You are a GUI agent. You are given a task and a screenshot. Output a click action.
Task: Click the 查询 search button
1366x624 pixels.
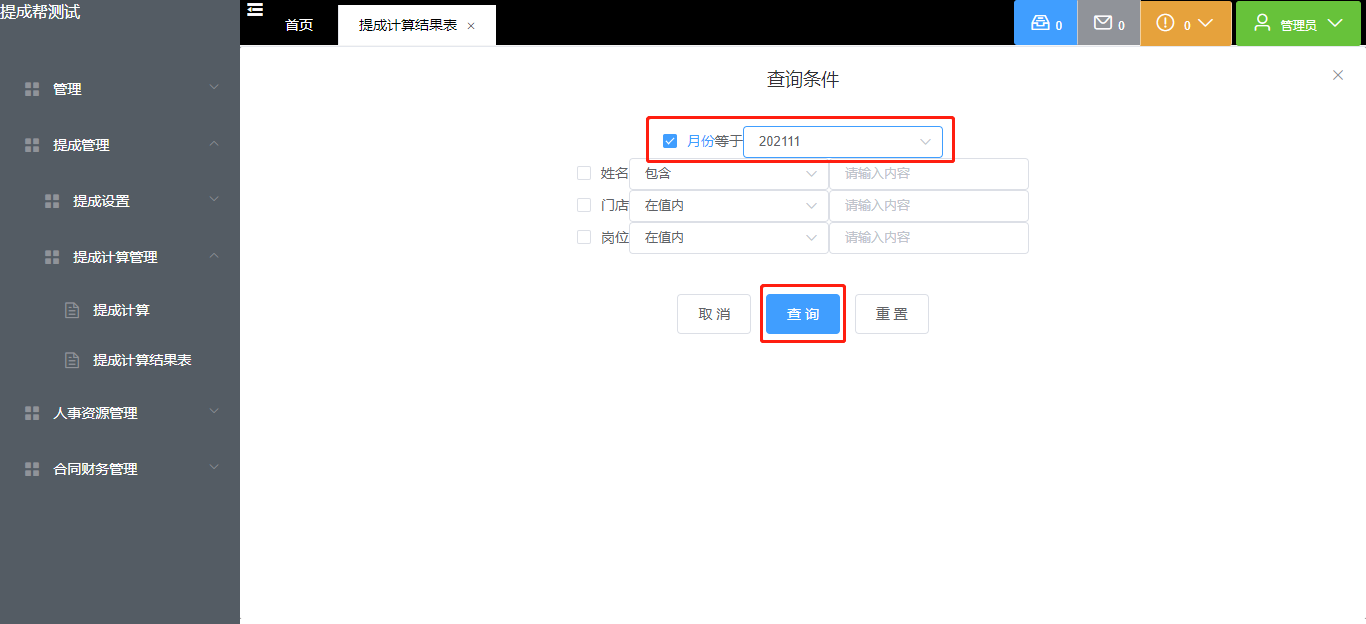[802, 313]
